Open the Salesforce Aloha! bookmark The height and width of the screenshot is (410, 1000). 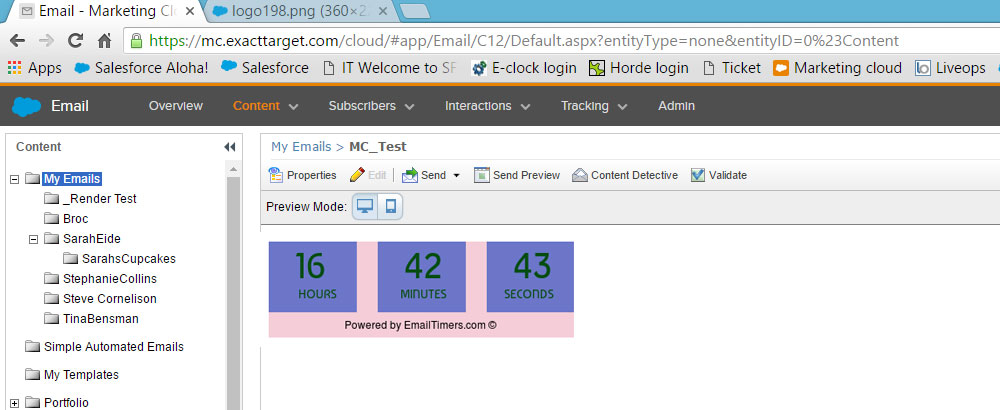(x=141, y=68)
